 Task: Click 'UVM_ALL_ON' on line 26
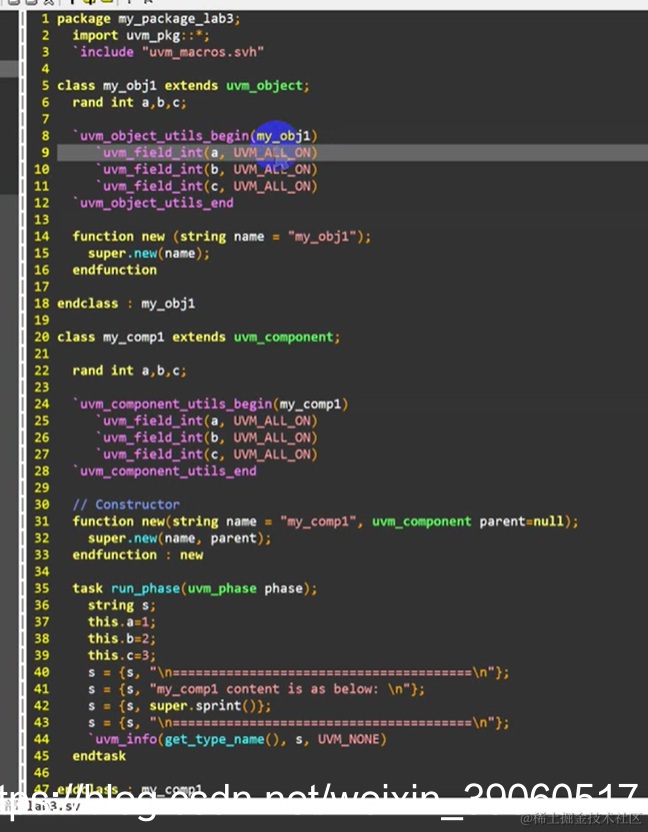(x=272, y=438)
